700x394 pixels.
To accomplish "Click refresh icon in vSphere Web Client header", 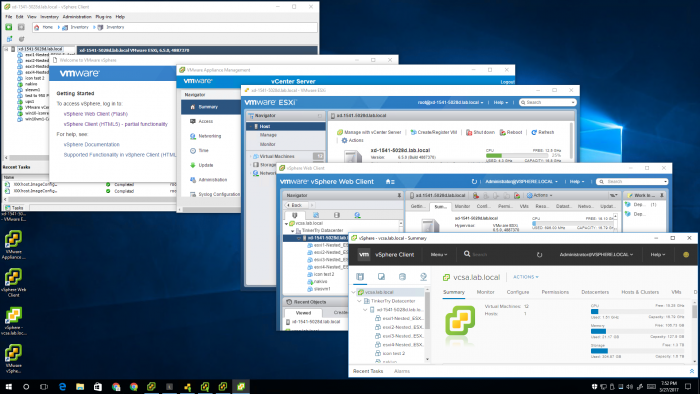I will [474, 182].
